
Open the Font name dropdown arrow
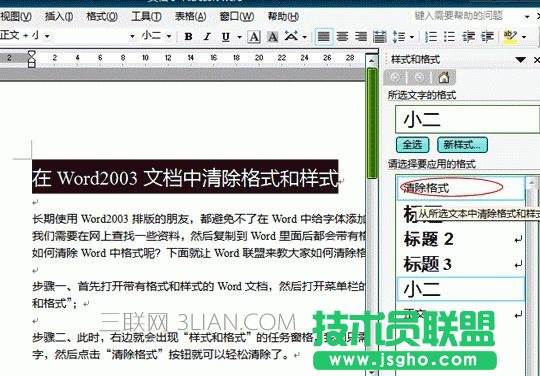point(132,36)
